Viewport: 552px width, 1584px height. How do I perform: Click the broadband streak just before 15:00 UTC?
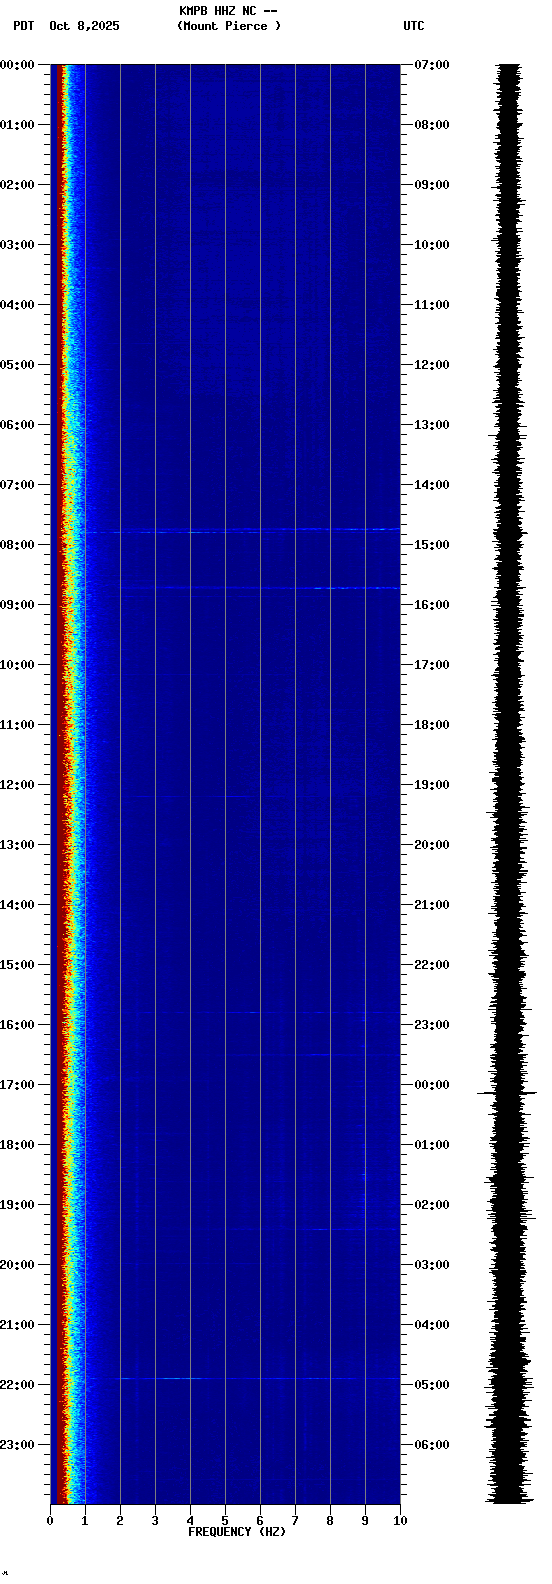[x=240, y=531]
